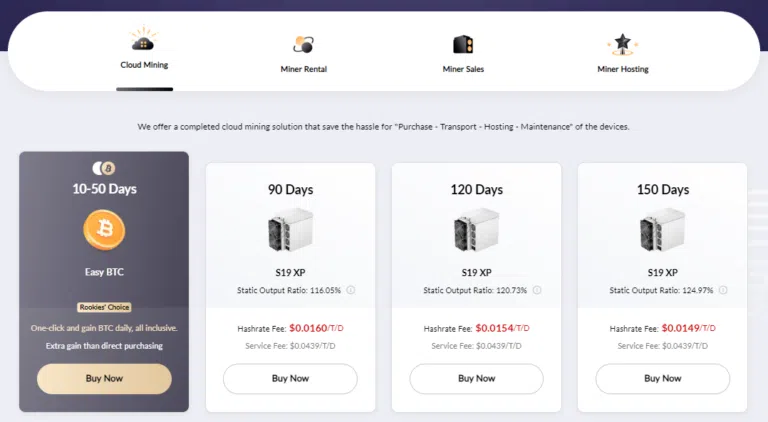Click info icon beside 116.05% output ratio

click(351, 290)
